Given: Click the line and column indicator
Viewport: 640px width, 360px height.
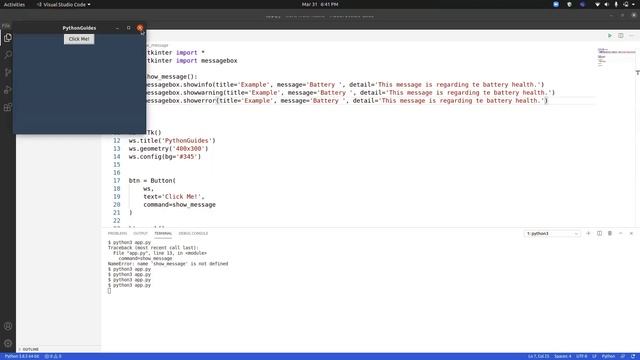Looking at the screenshot, I should tap(538, 356).
